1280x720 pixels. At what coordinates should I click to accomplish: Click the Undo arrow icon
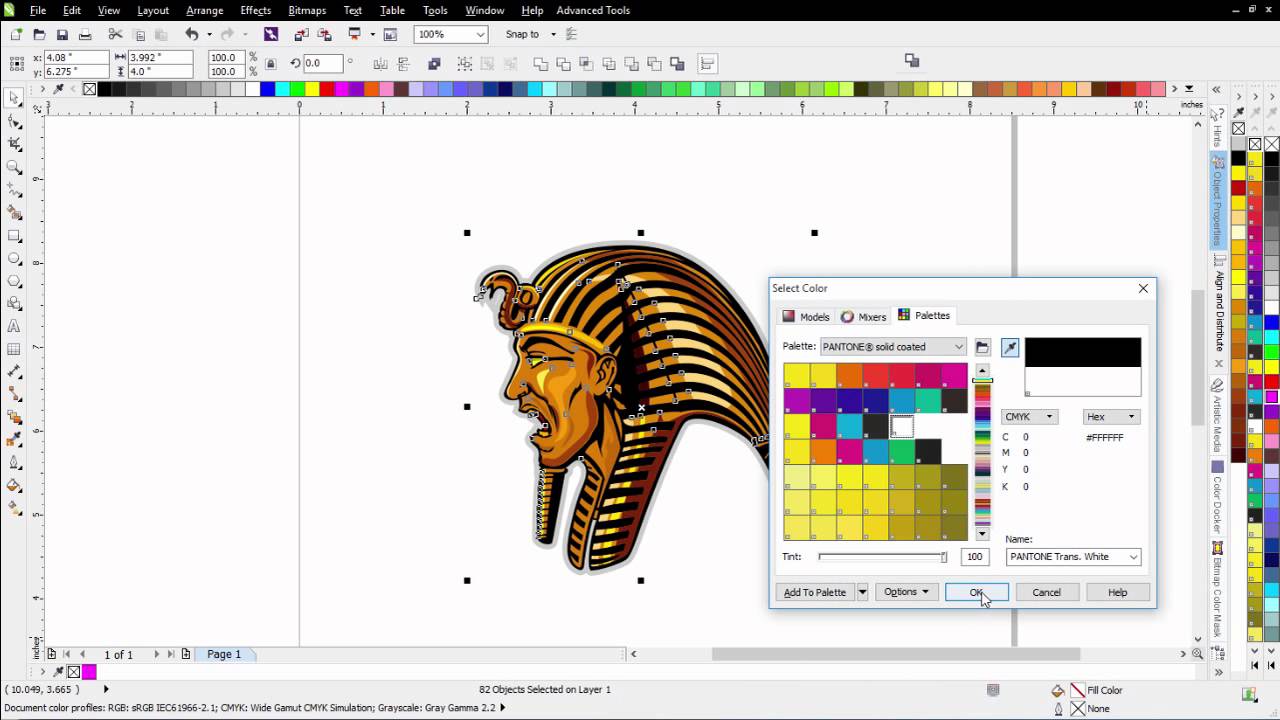point(191,34)
